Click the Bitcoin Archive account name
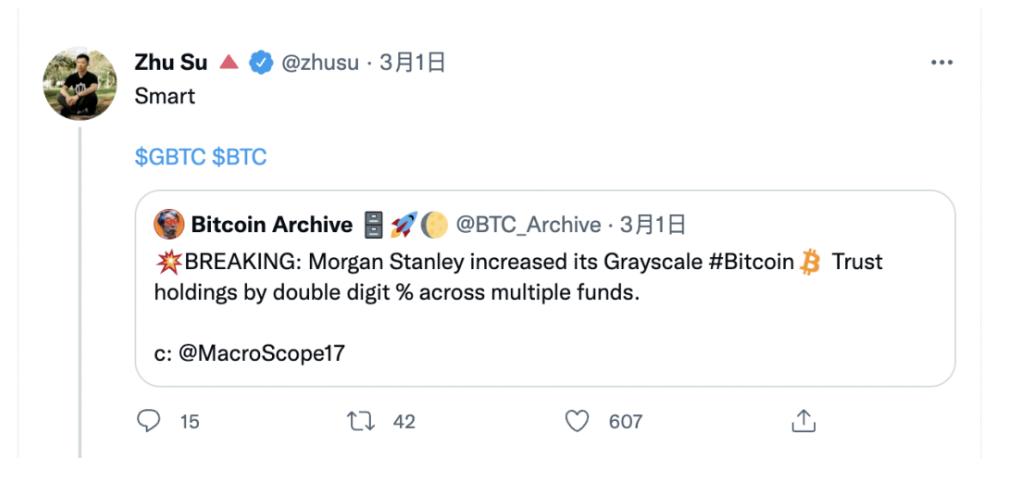 (x=271, y=224)
